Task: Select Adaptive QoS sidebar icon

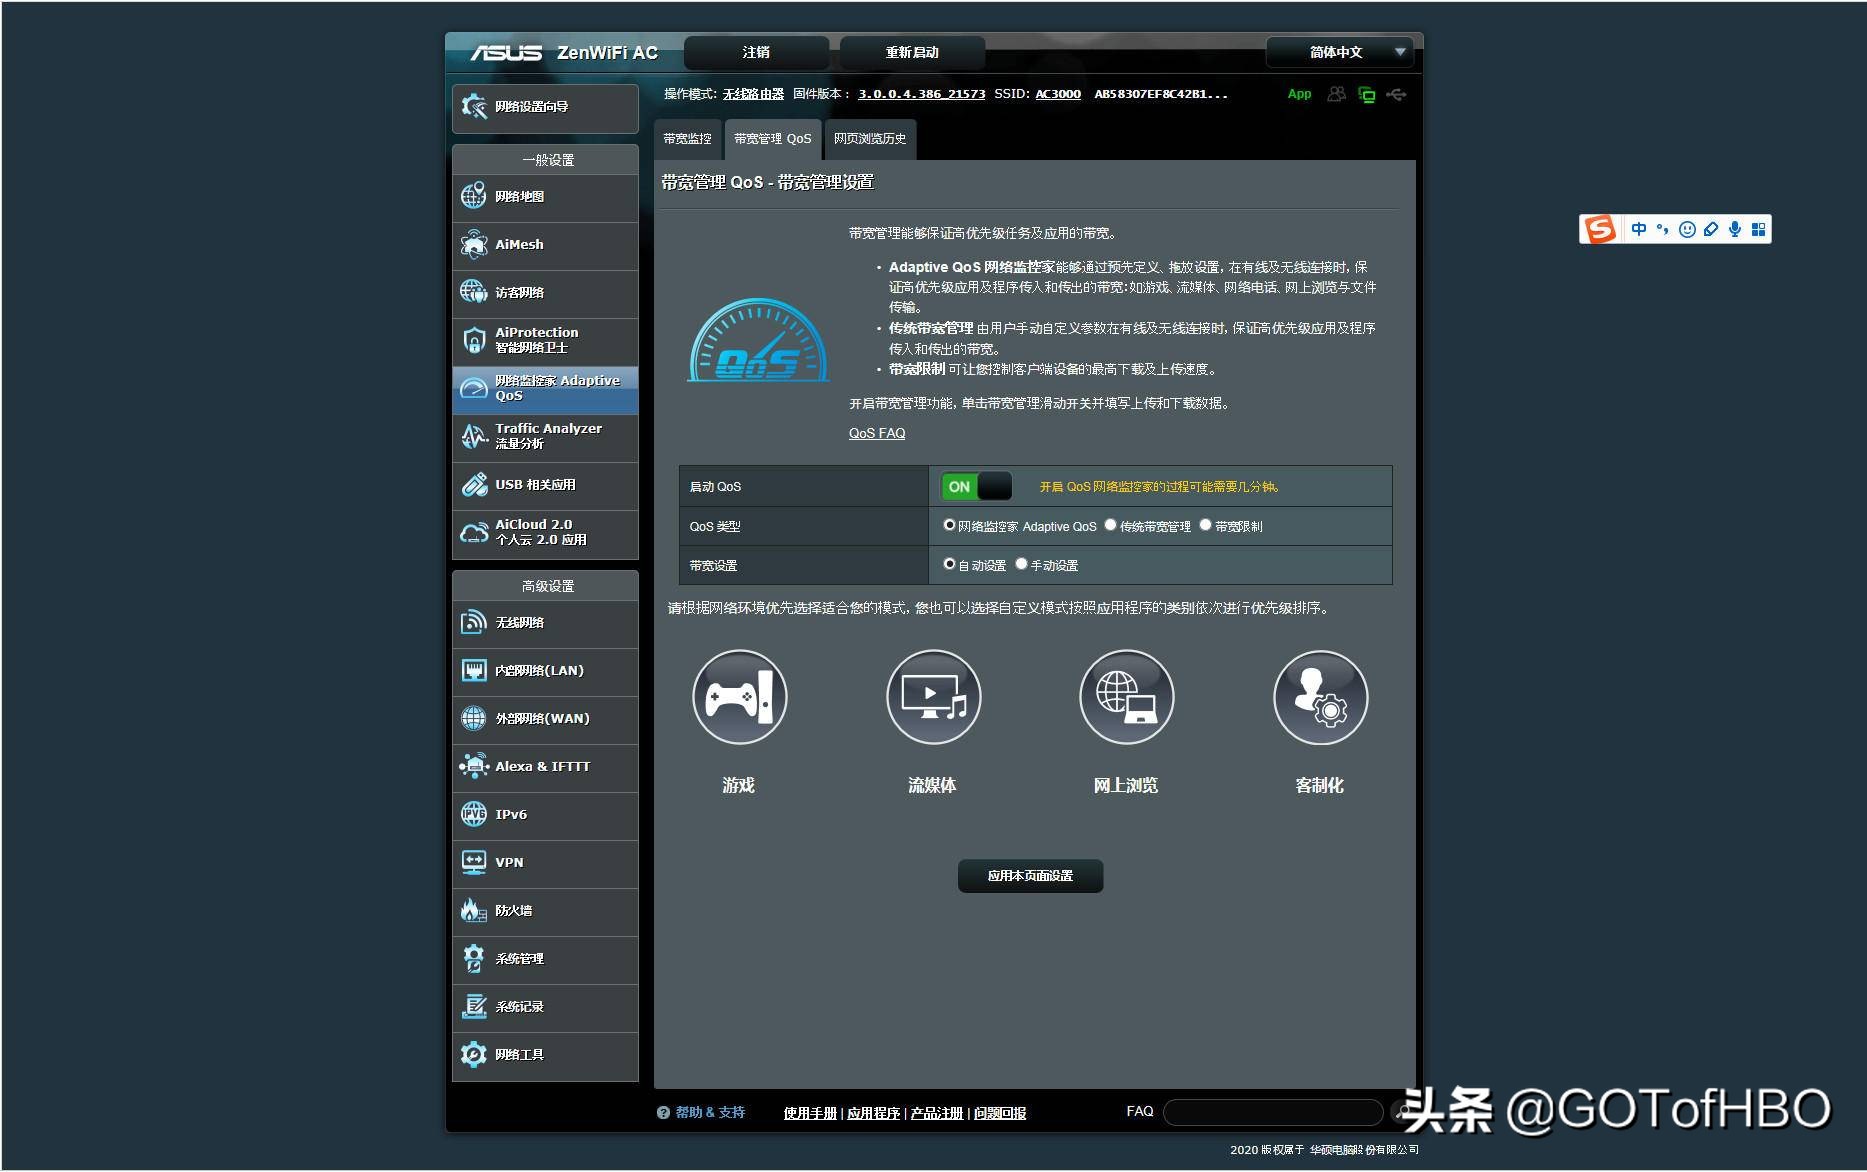Action: point(474,388)
